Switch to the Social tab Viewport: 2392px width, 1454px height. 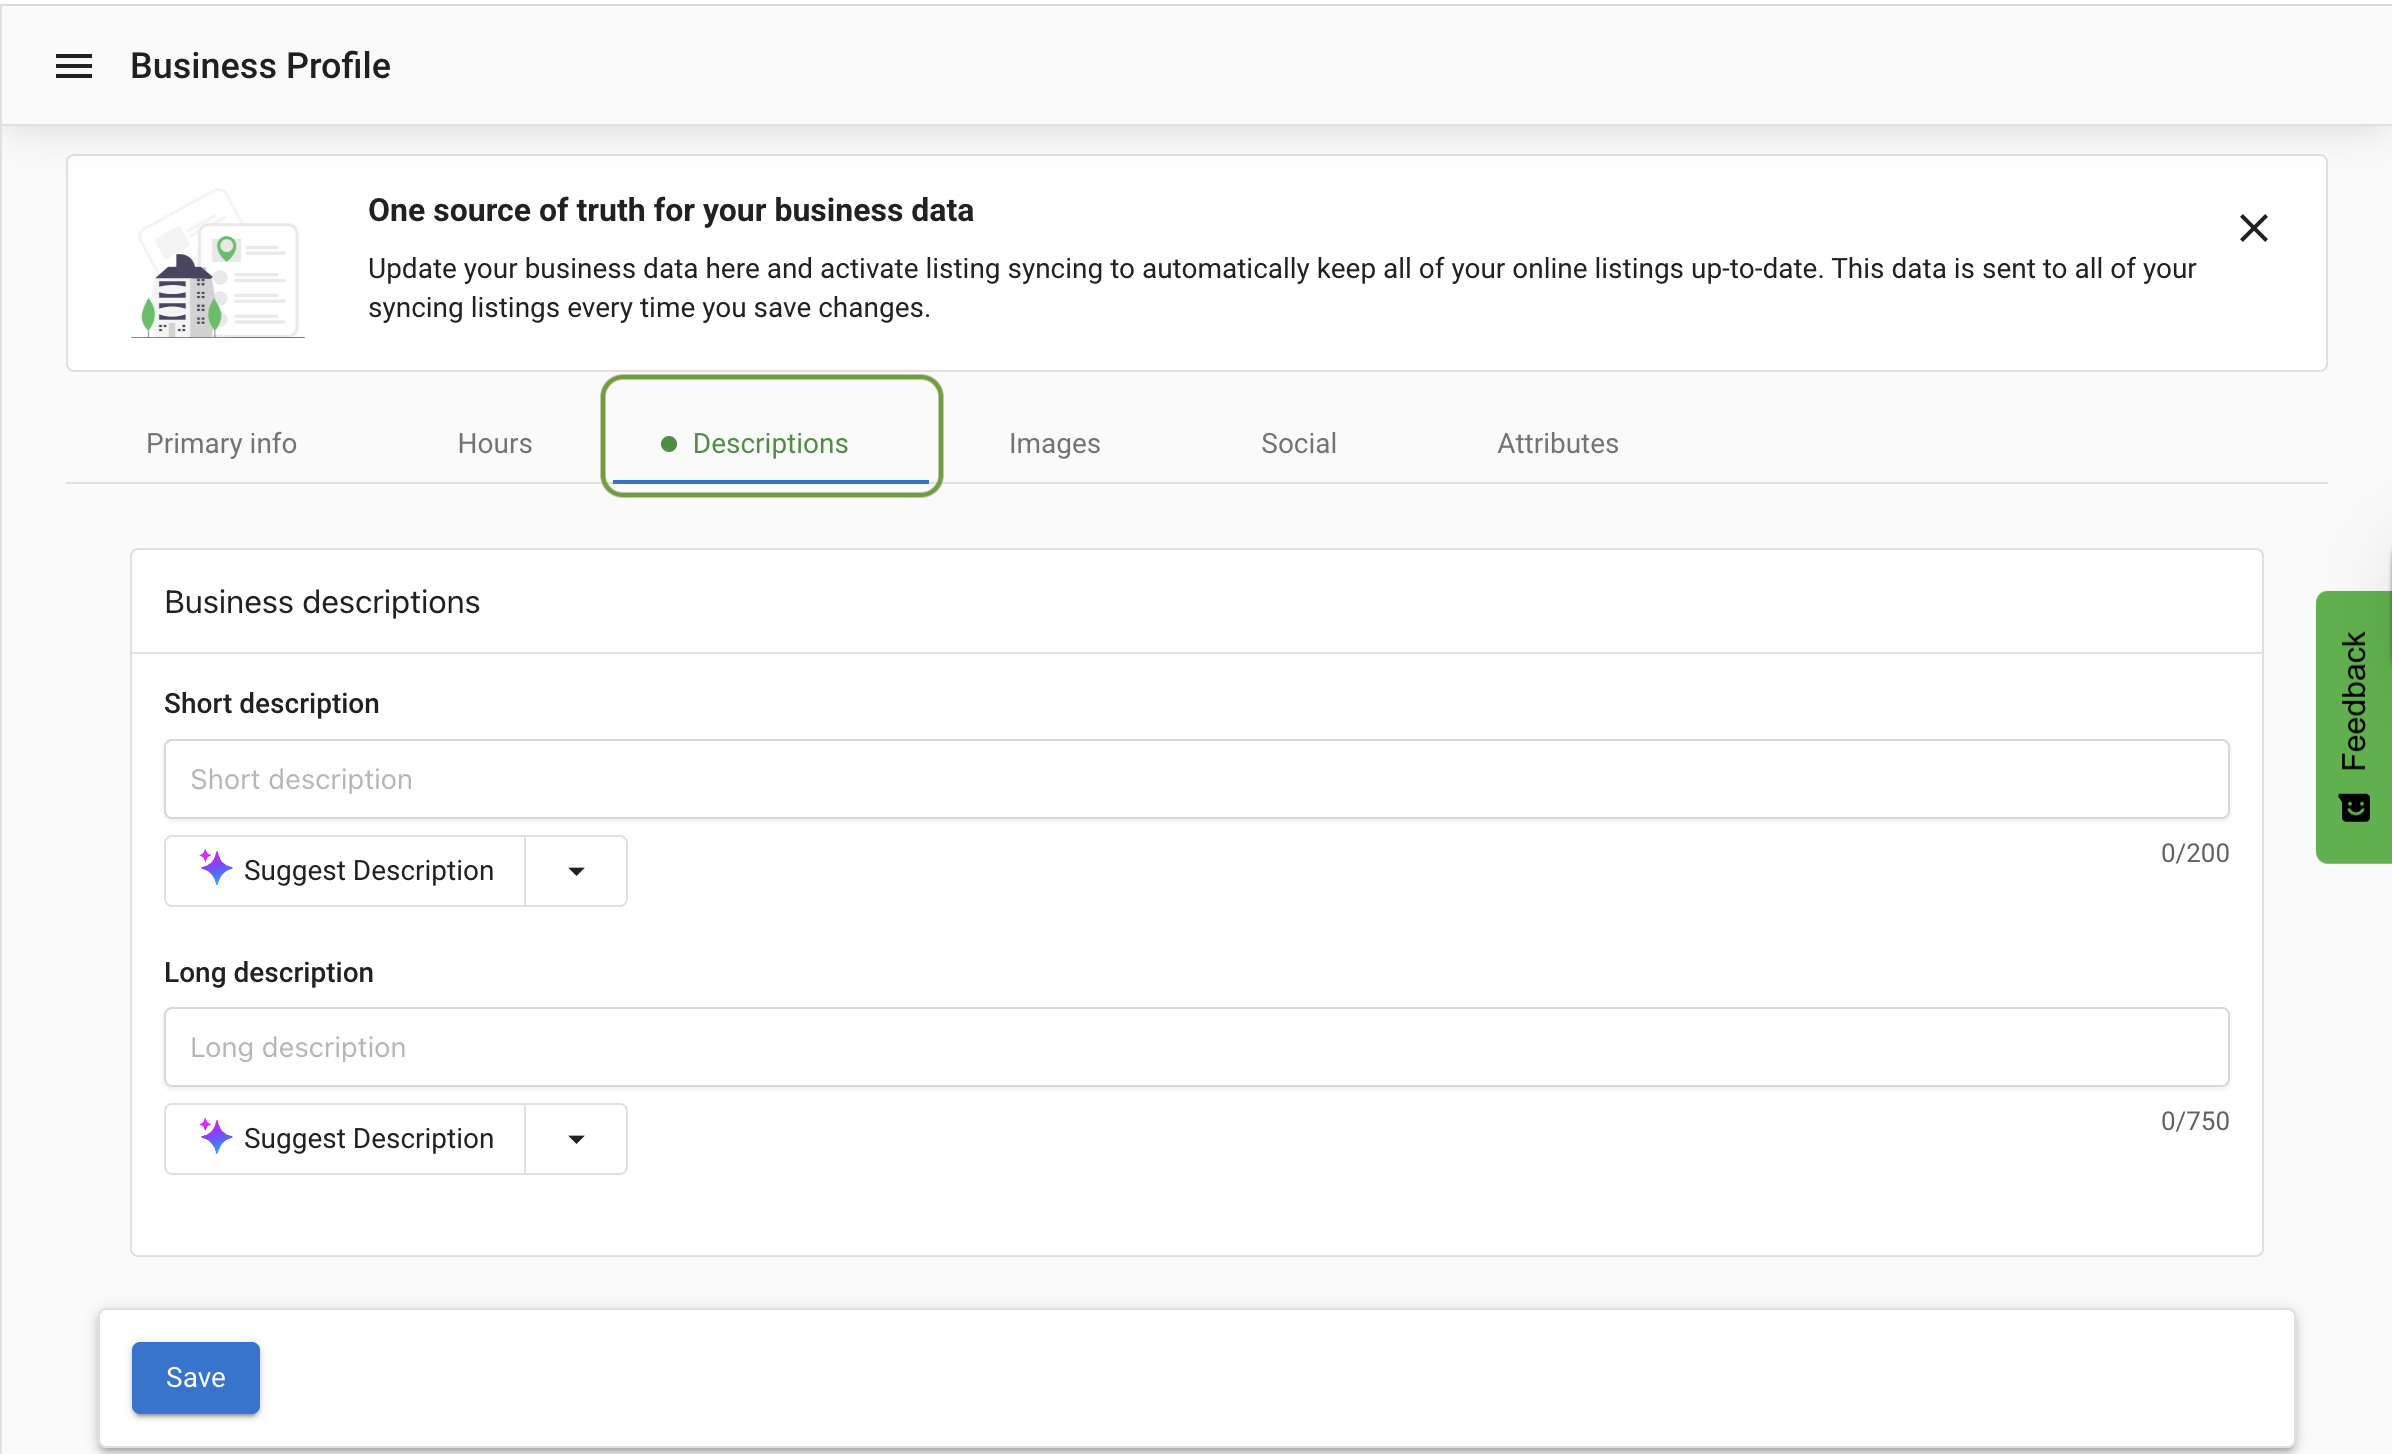click(x=1298, y=443)
